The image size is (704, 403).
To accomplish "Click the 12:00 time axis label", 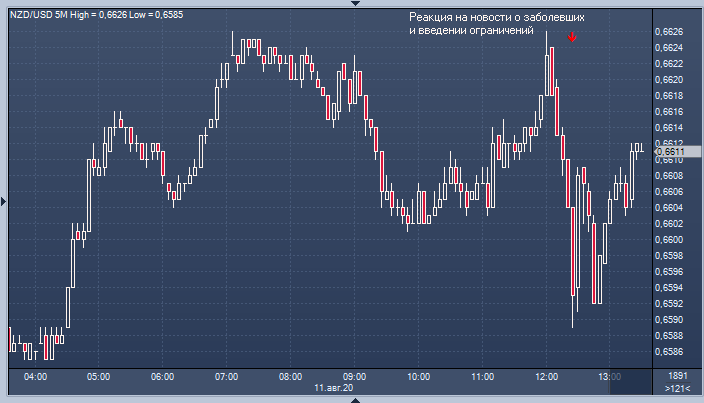I will point(547,377).
